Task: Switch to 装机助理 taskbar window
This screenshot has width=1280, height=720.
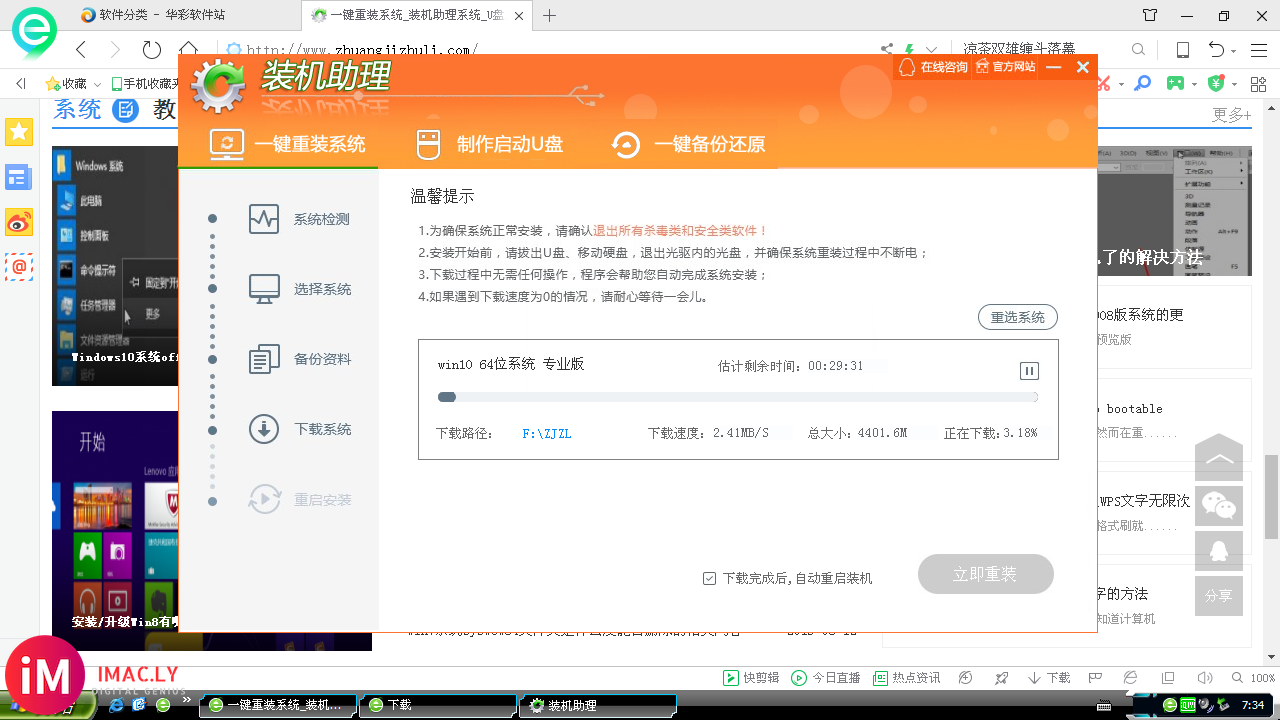Action: tap(598, 705)
